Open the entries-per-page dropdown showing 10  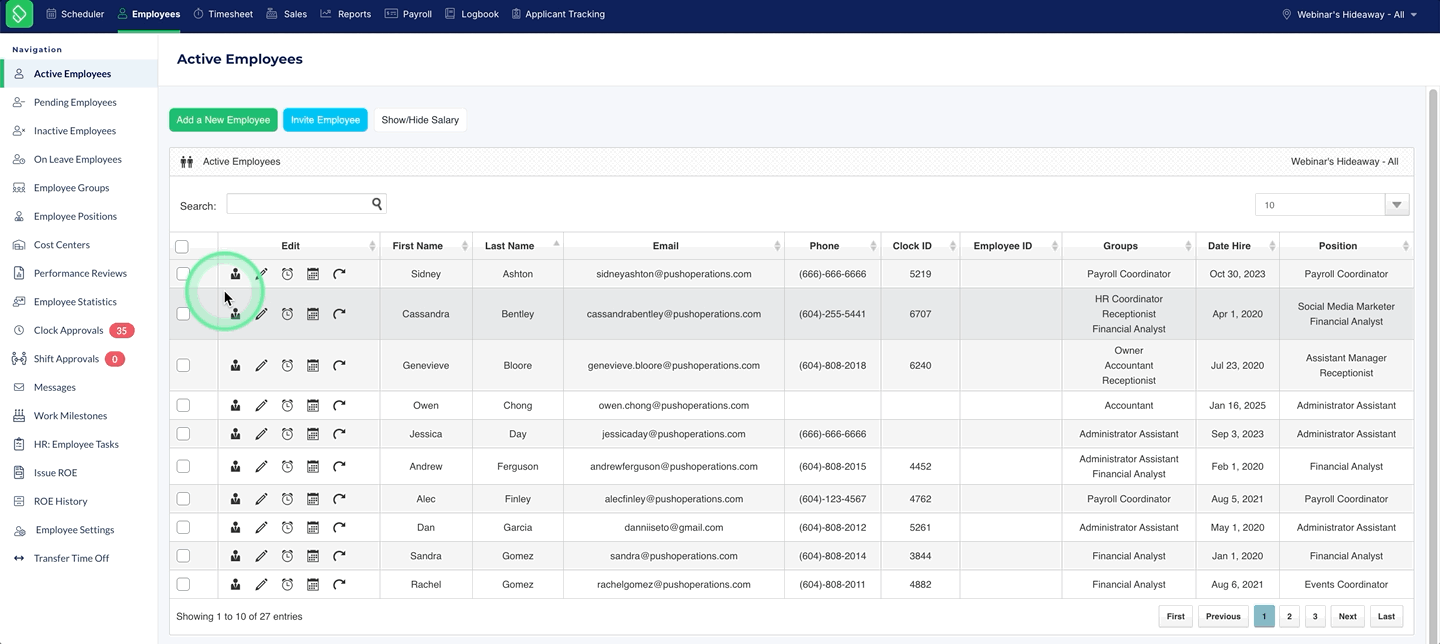[1332, 205]
